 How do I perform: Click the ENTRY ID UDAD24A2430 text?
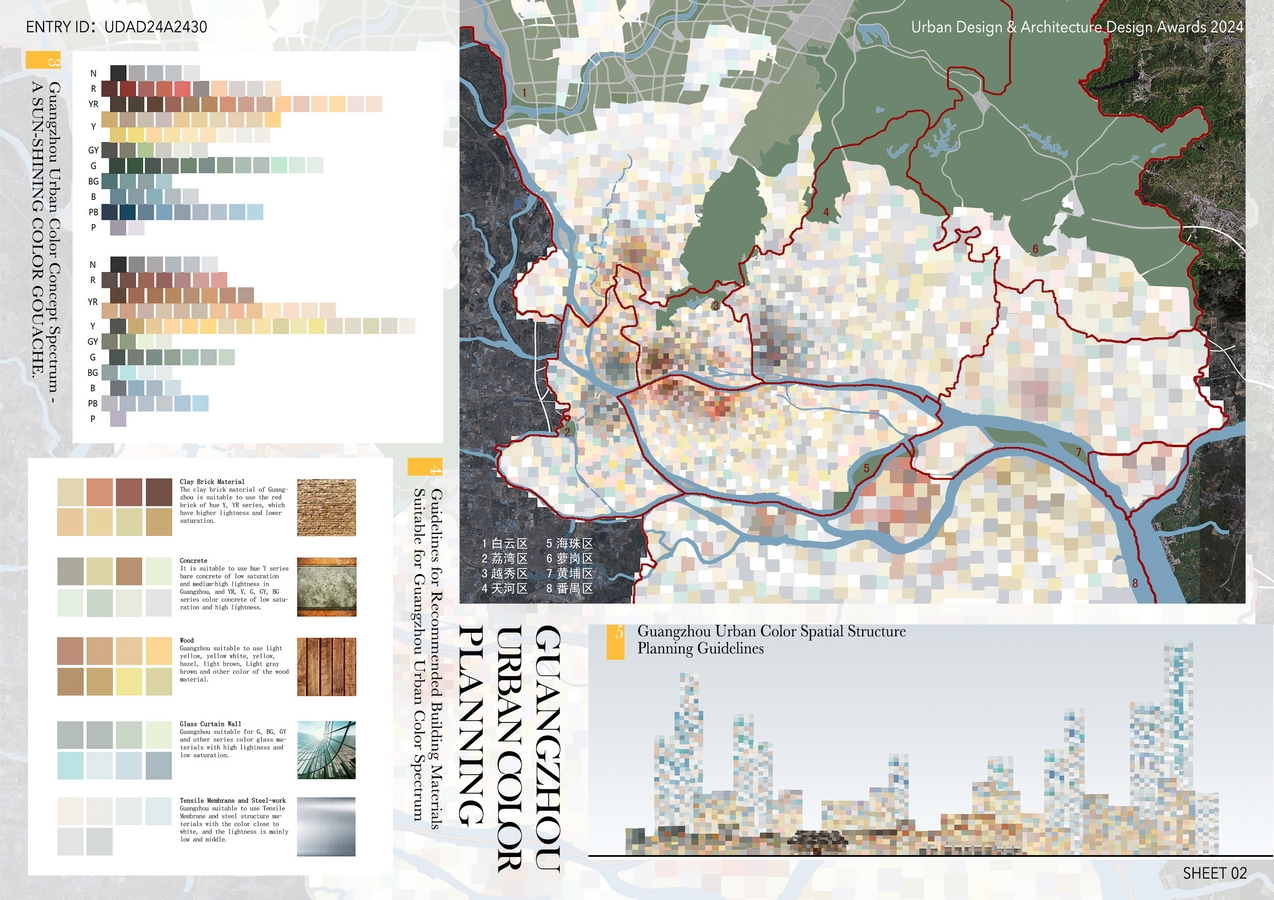click(116, 27)
